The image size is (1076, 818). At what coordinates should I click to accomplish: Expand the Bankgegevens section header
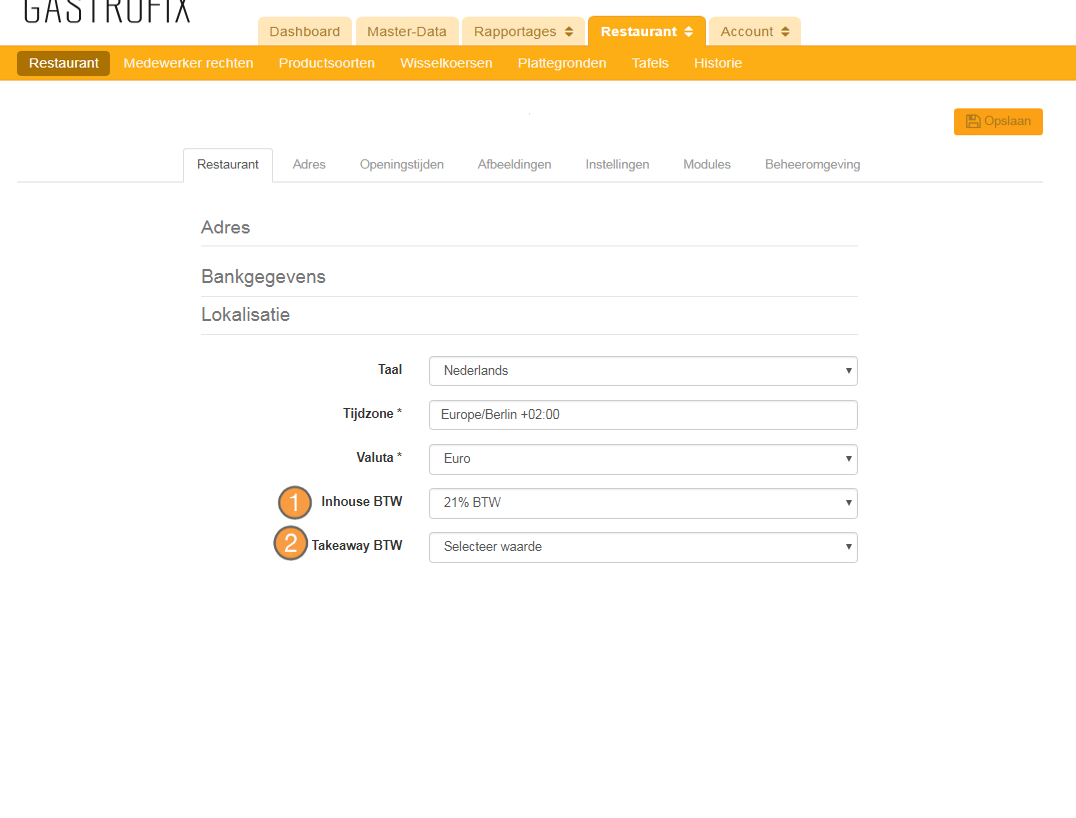click(263, 277)
